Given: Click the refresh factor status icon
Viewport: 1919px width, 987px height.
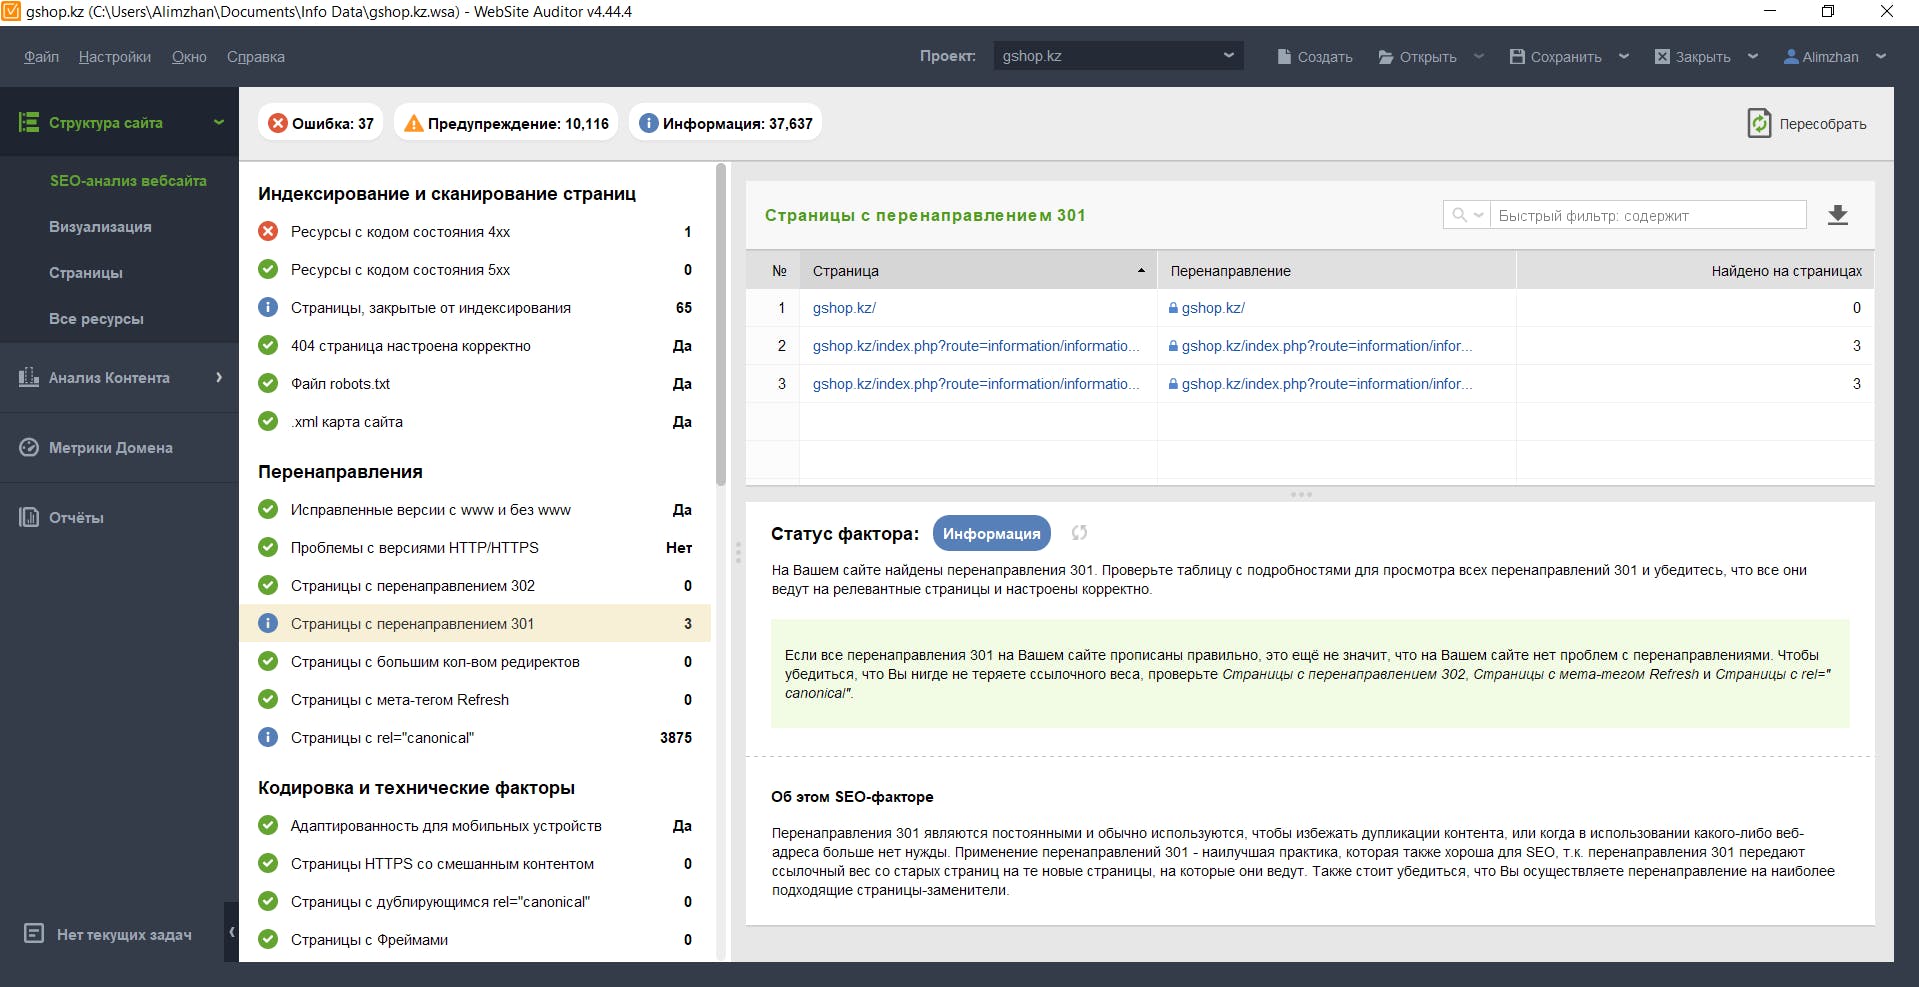Looking at the screenshot, I should click(1079, 533).
